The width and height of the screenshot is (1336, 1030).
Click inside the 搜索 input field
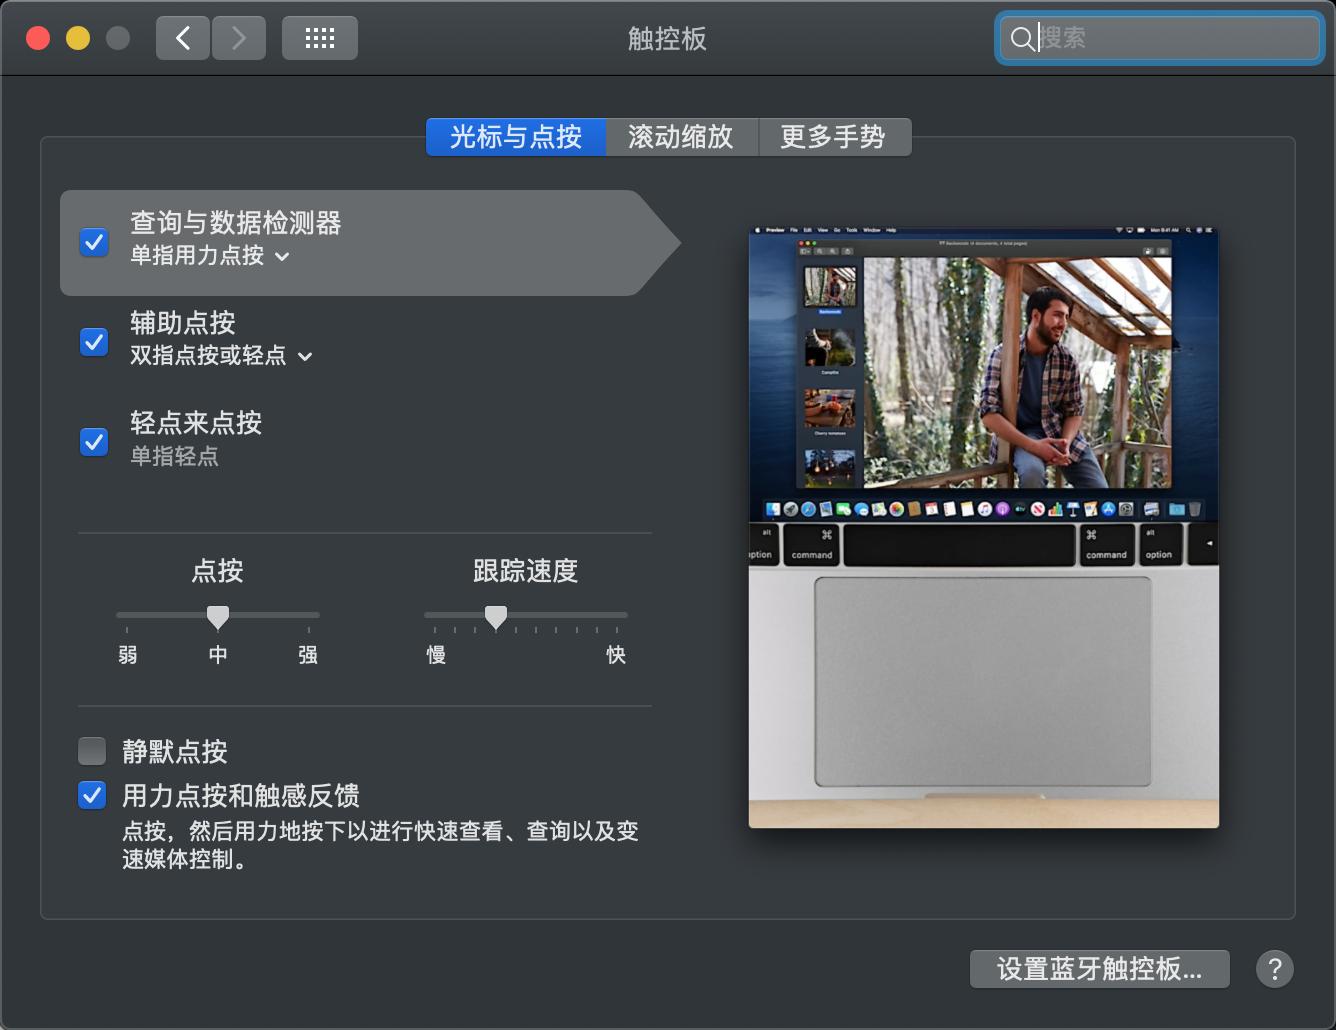[x=1160, y=39]
